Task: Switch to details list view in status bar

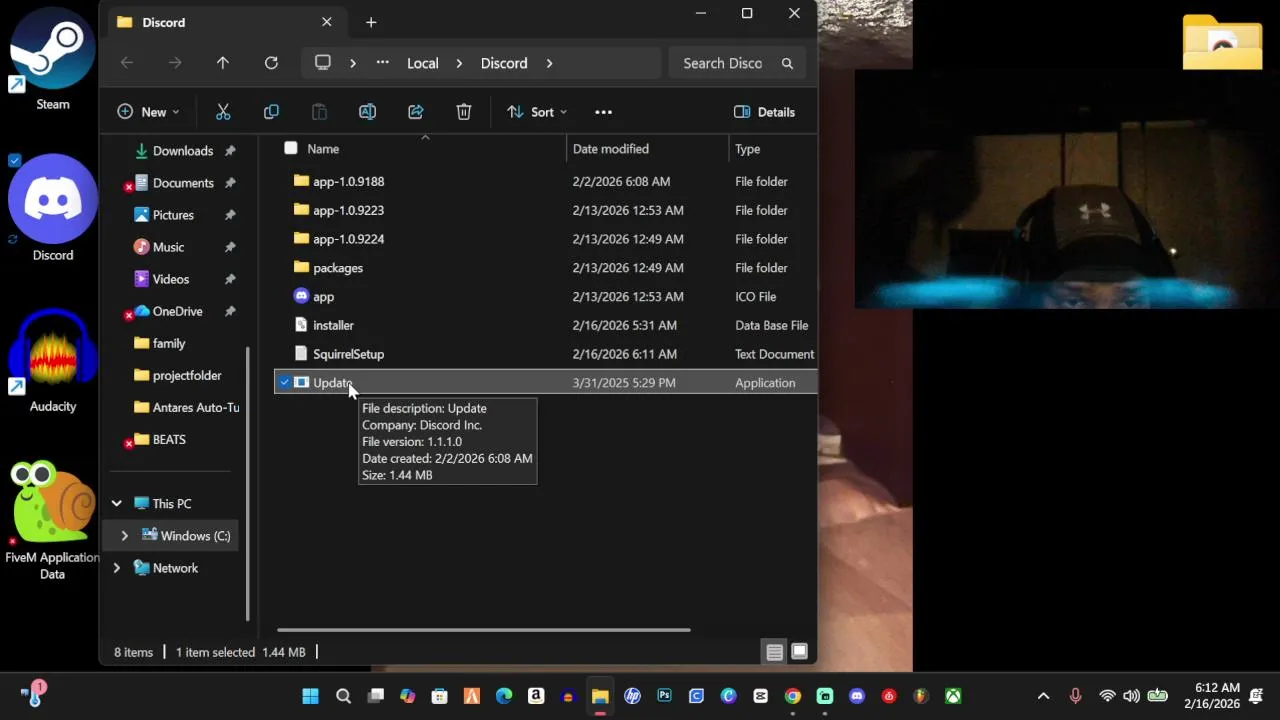Action: tap(774, 652)
